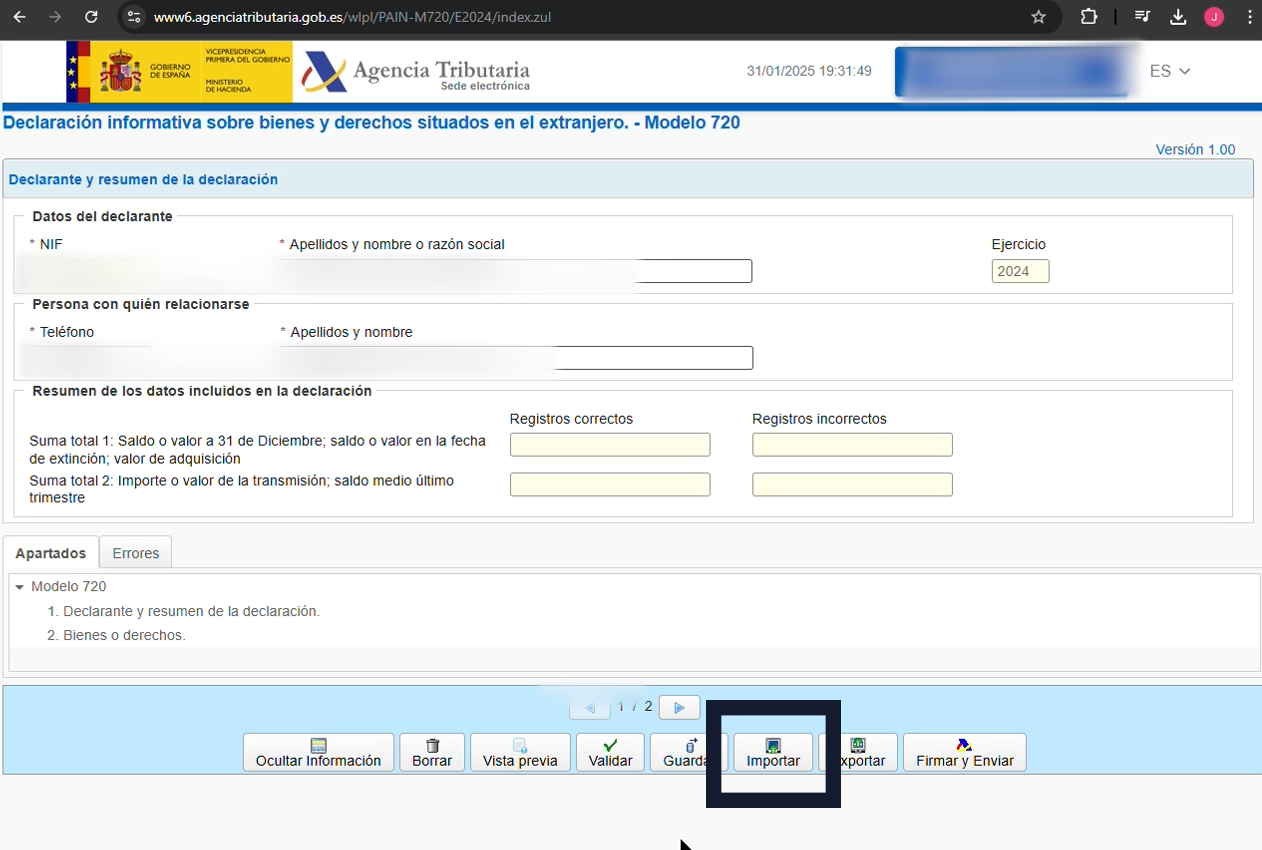This screenshot has width=1262, height=850.
Task: Reload the page in browser
Action: [x=91, y=17]
